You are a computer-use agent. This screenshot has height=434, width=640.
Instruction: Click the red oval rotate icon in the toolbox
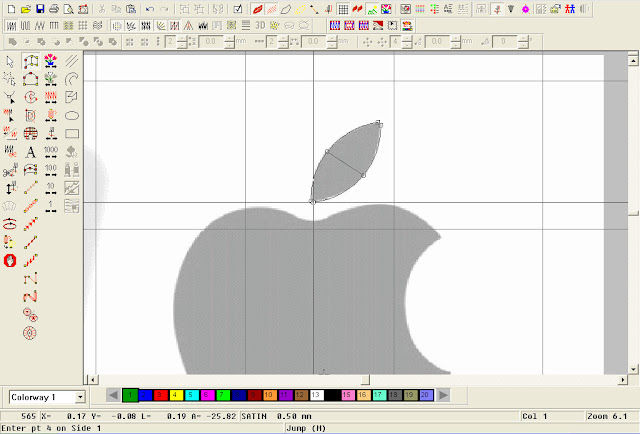(x=10, y=224)
